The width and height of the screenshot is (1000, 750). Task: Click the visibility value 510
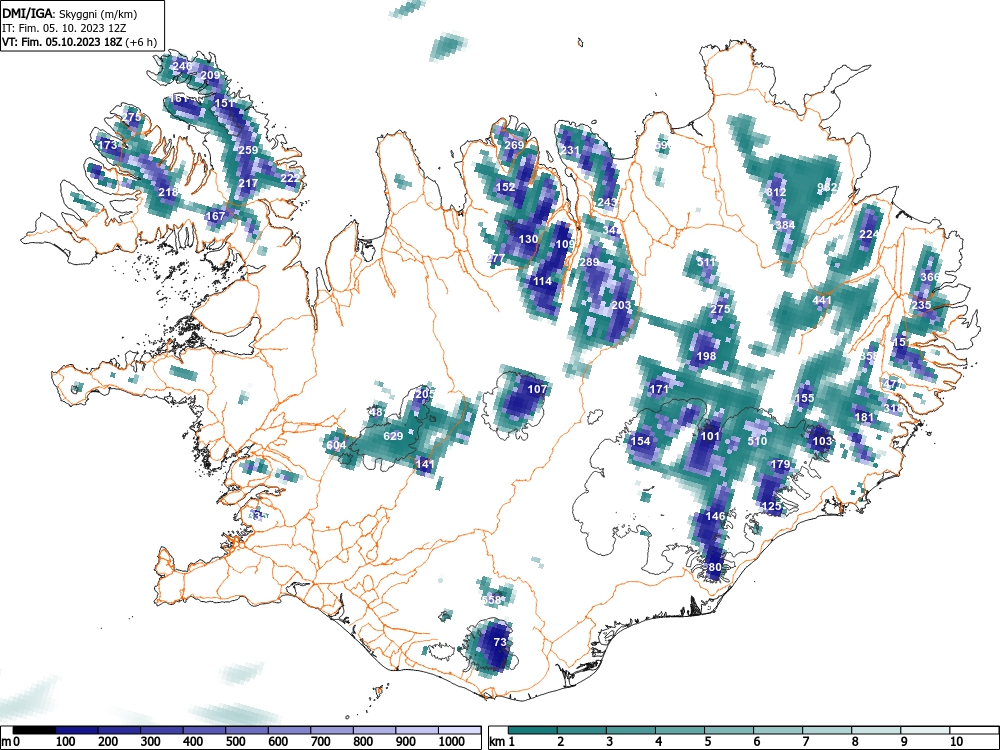pos(757,441)
